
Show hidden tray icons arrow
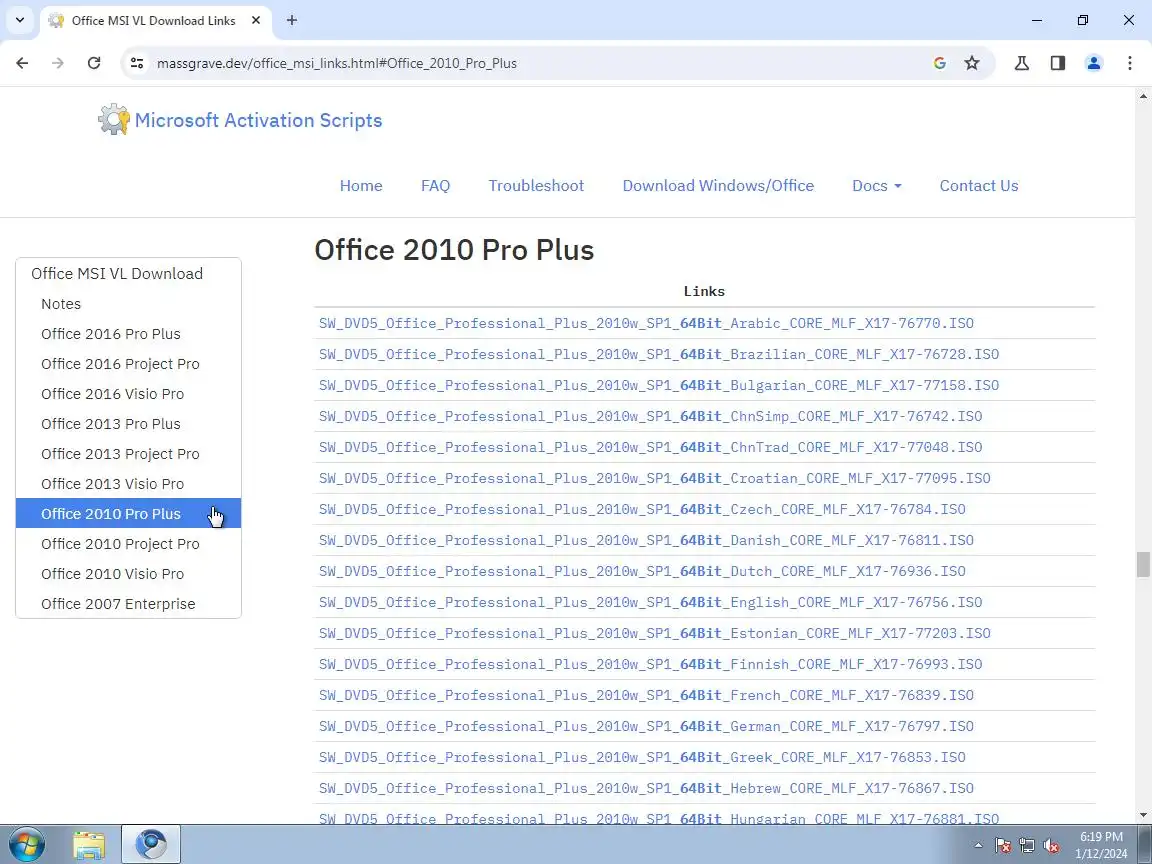click(x=978, y=846)
